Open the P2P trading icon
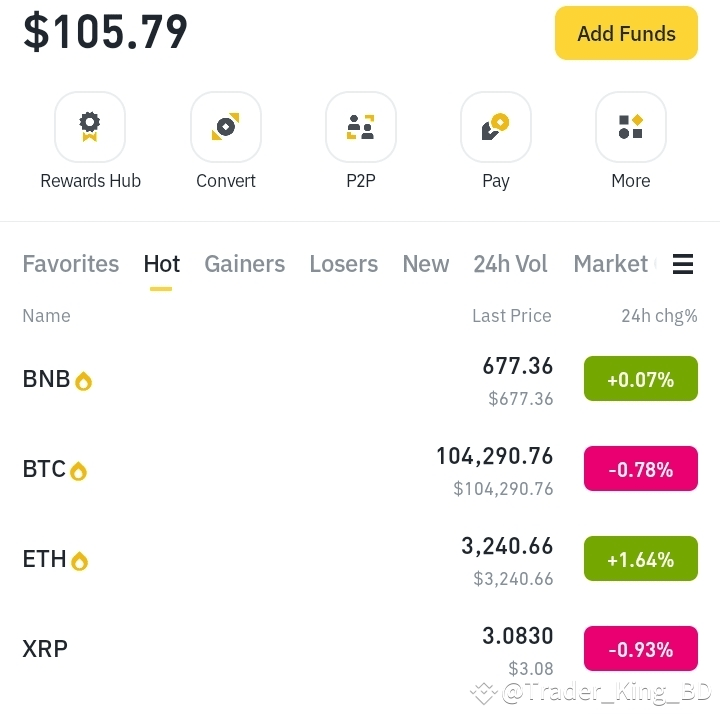Image resolution: width=720 pixels, height=714 pixels. click(x=360, y=127)
